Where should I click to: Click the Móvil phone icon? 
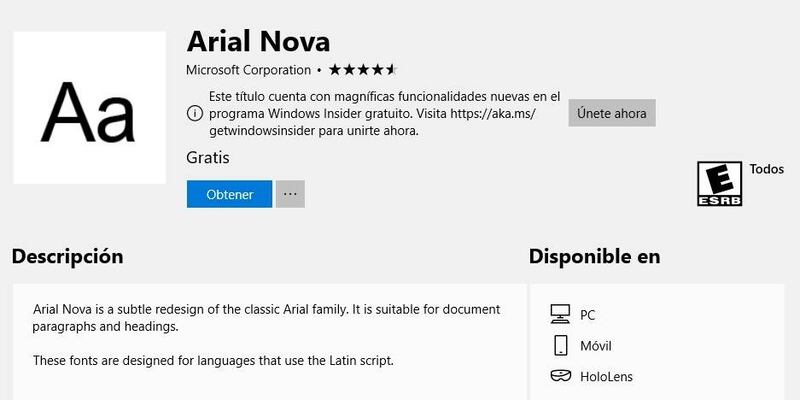[x=560, y=346]
